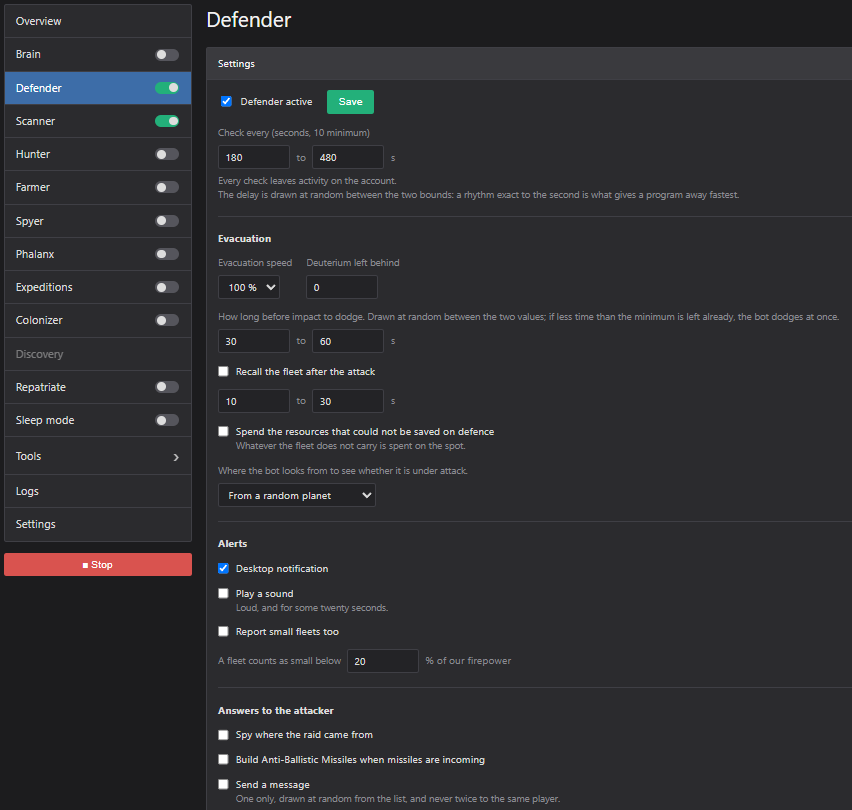Screen dimensions: 852x810
Task: Enable the Expeditions toggle
Action: pyautogui.click(x=167, y=287)
